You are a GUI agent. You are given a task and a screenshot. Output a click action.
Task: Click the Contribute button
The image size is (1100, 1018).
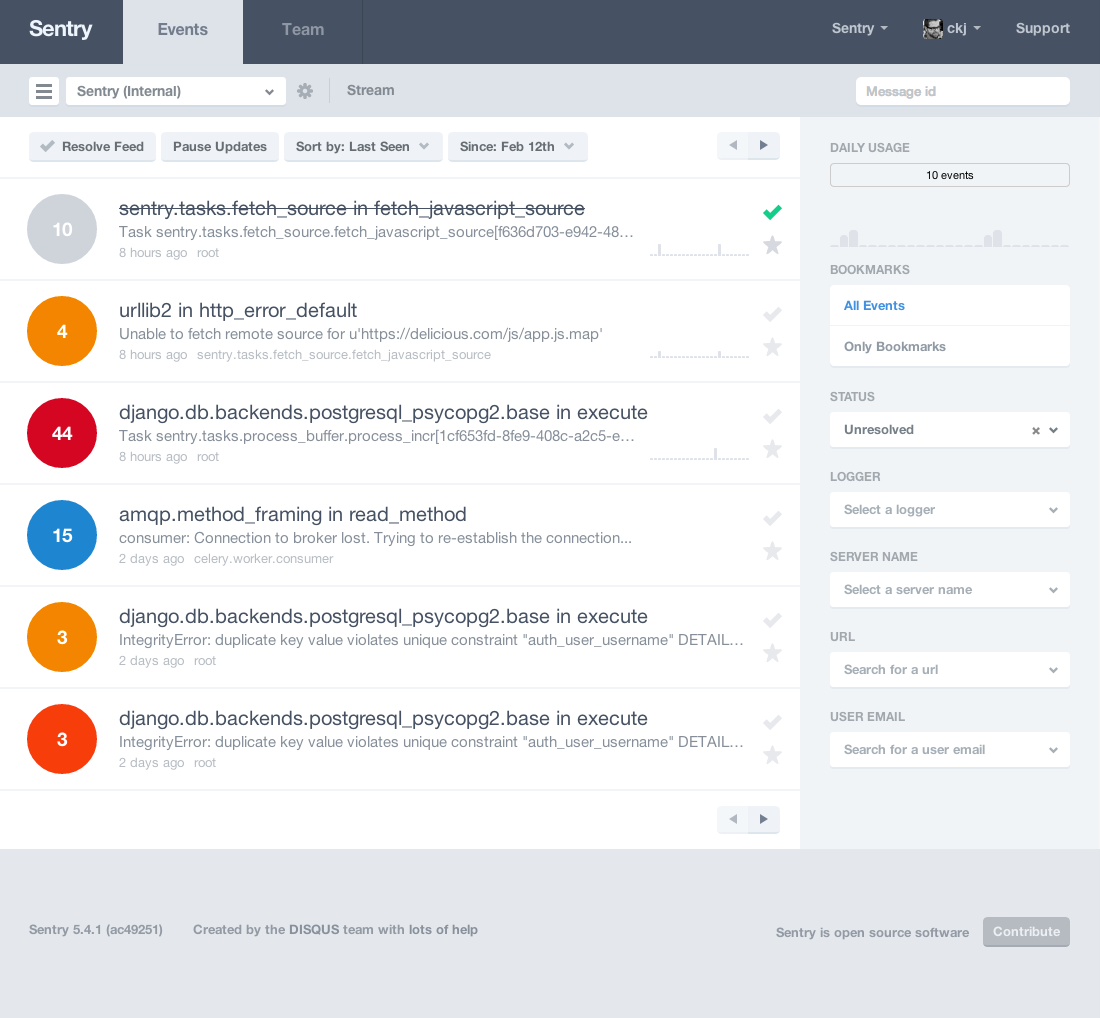(x=1026, y=932)
